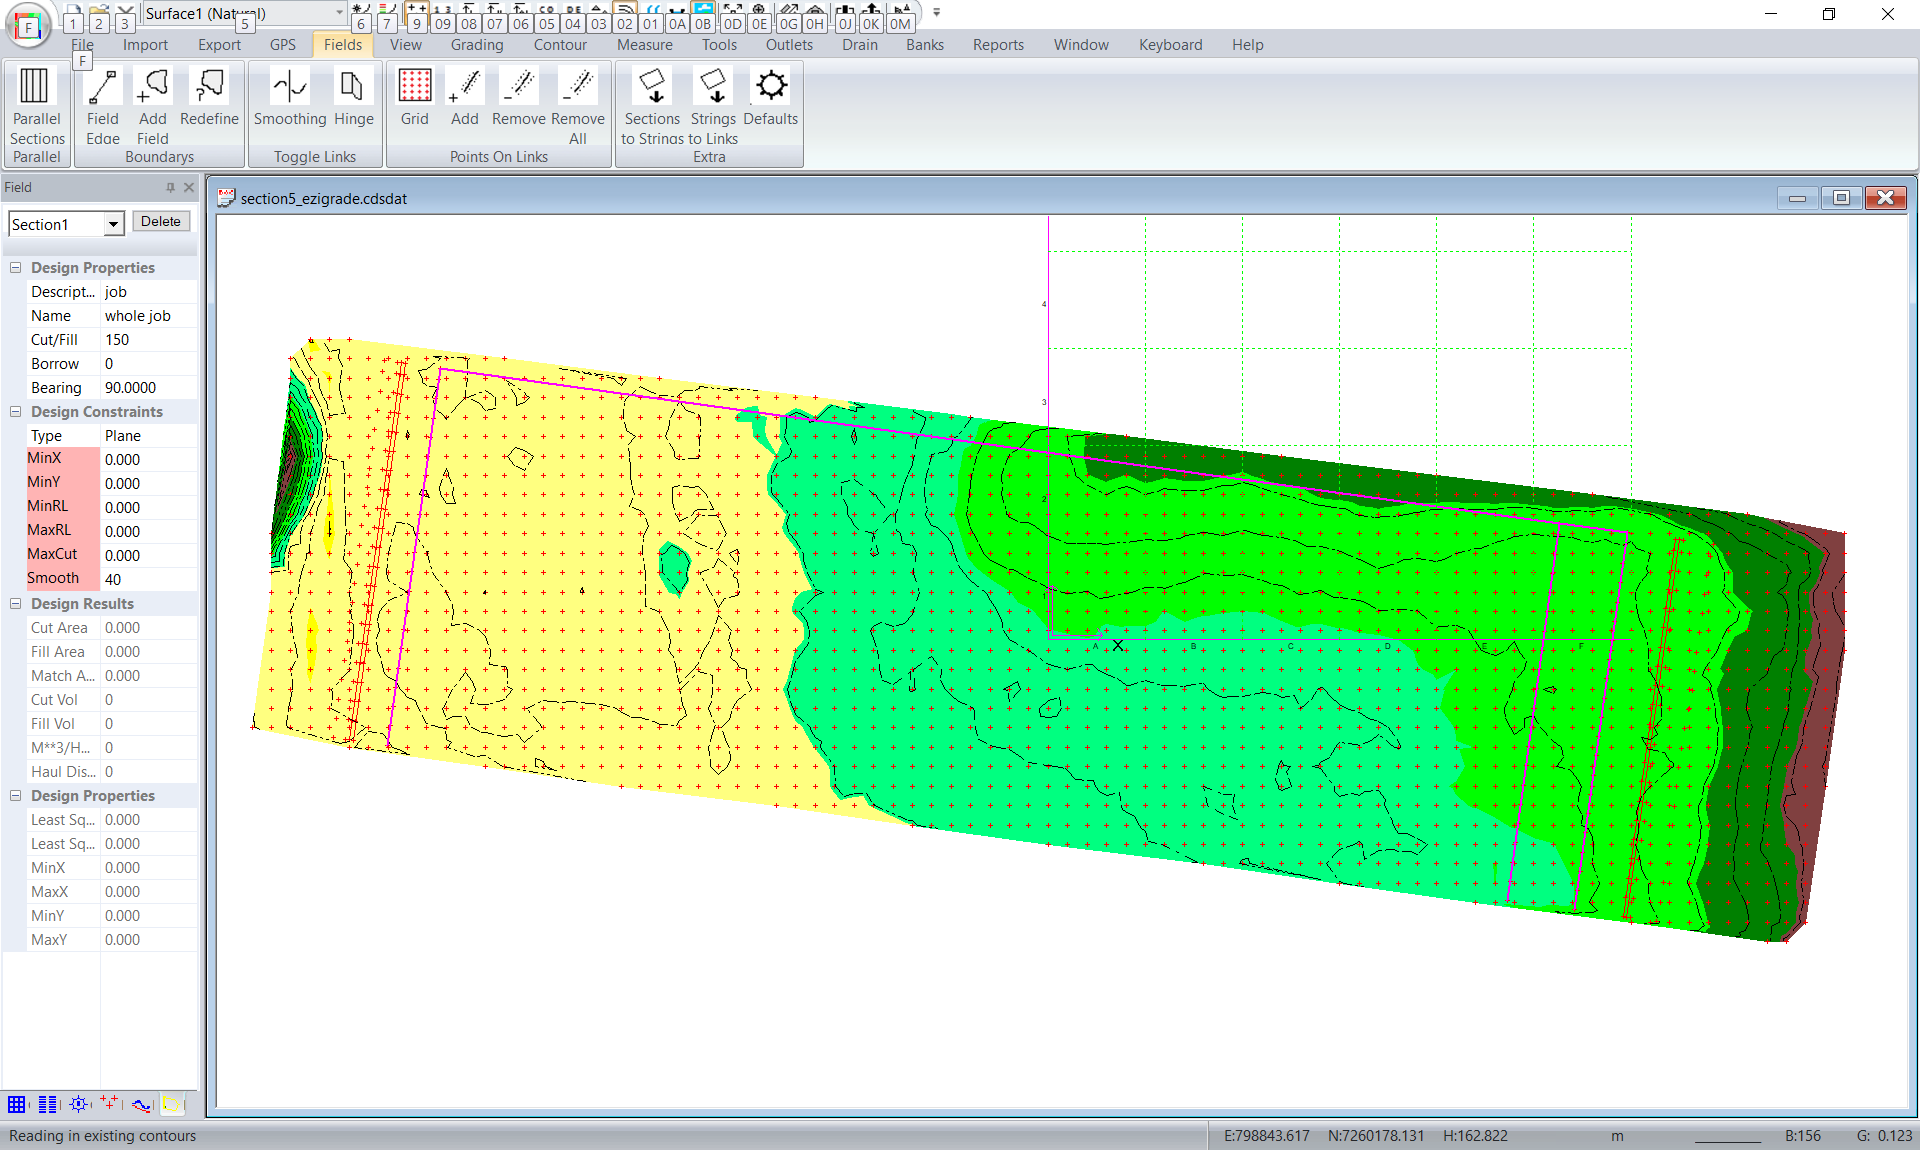Open the Section1 field dropdown
The image size is (1920, 1150).
coord(113,225)
